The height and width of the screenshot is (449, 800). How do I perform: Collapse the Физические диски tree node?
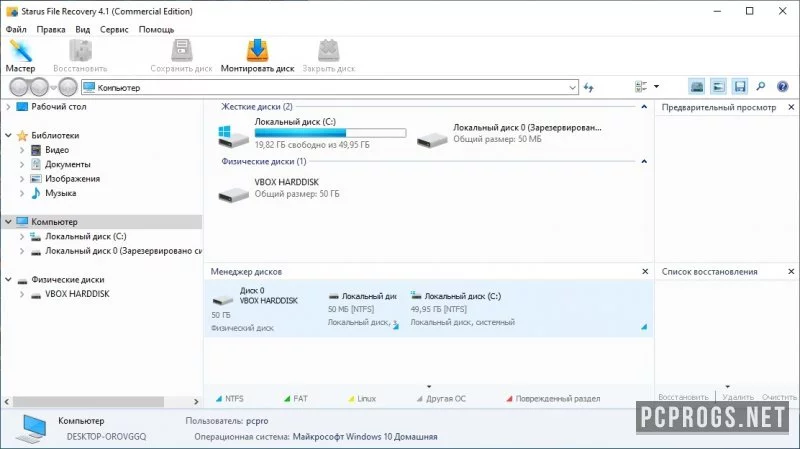8,280
